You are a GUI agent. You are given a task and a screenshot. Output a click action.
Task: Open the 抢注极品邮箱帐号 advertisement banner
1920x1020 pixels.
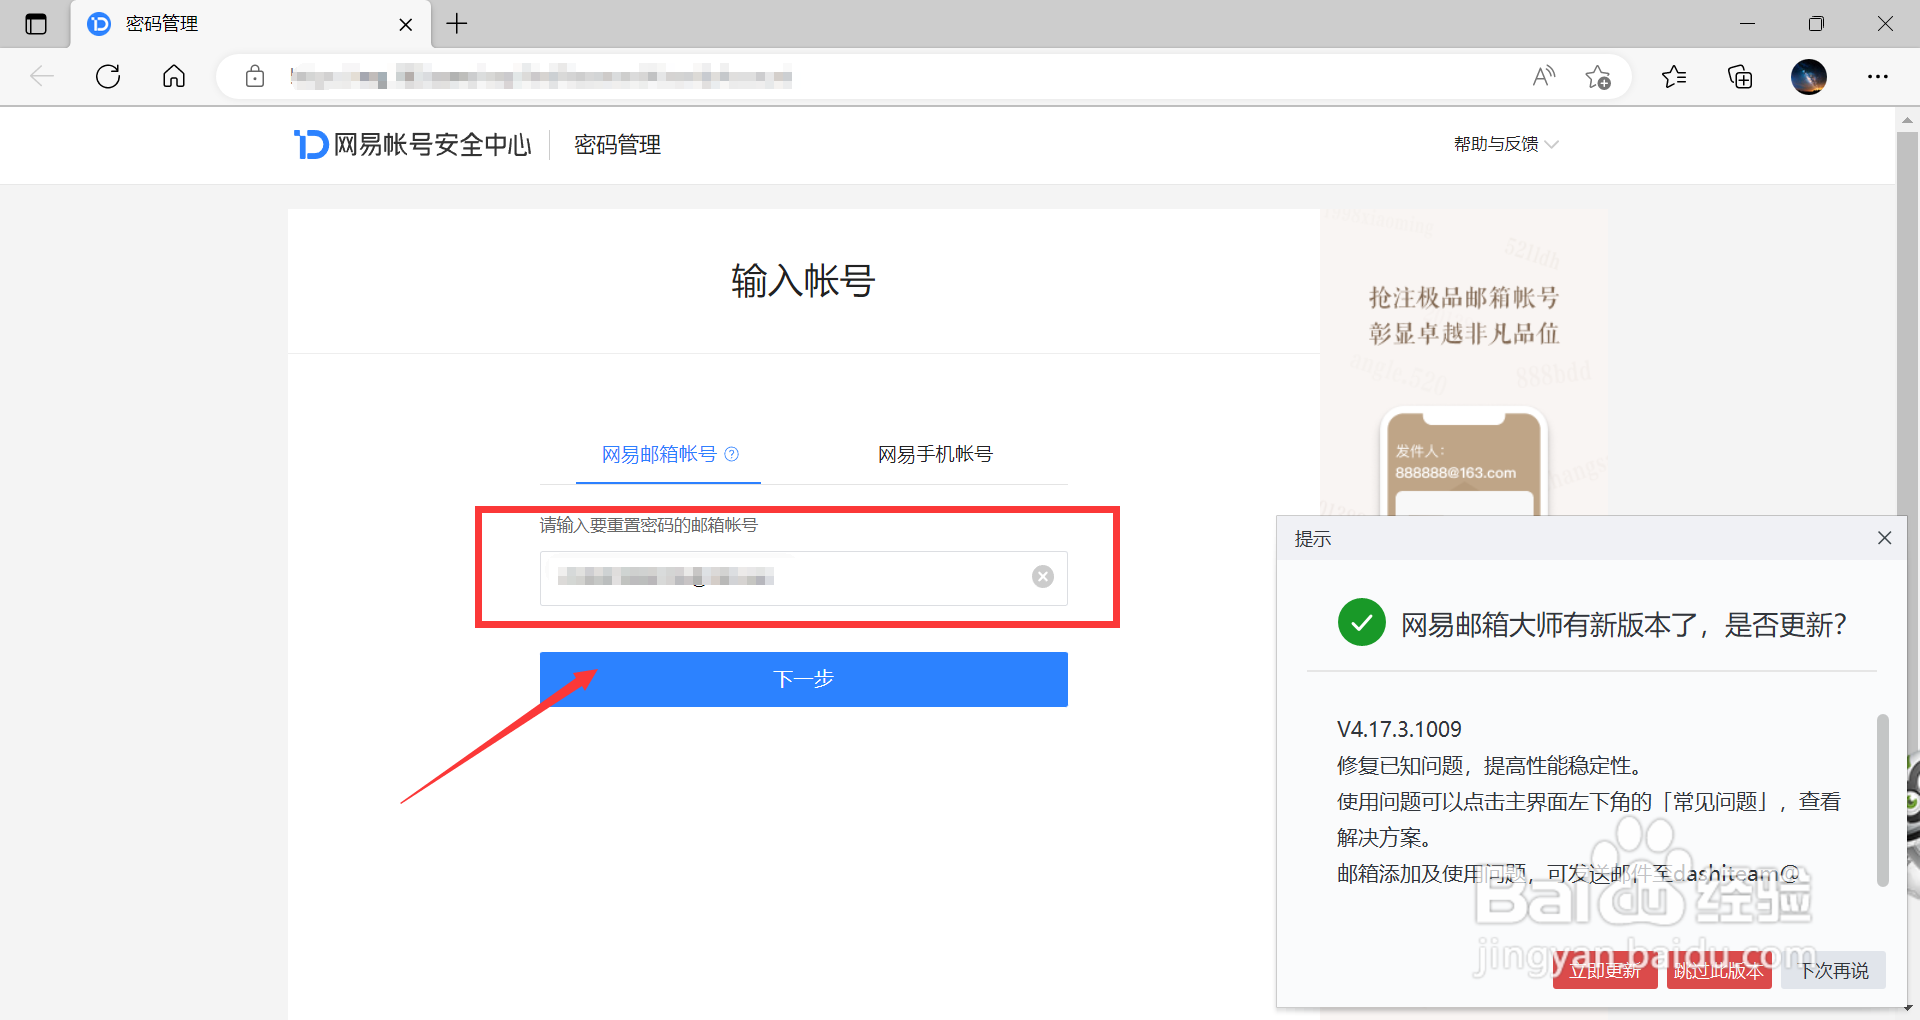[1464, 362]
